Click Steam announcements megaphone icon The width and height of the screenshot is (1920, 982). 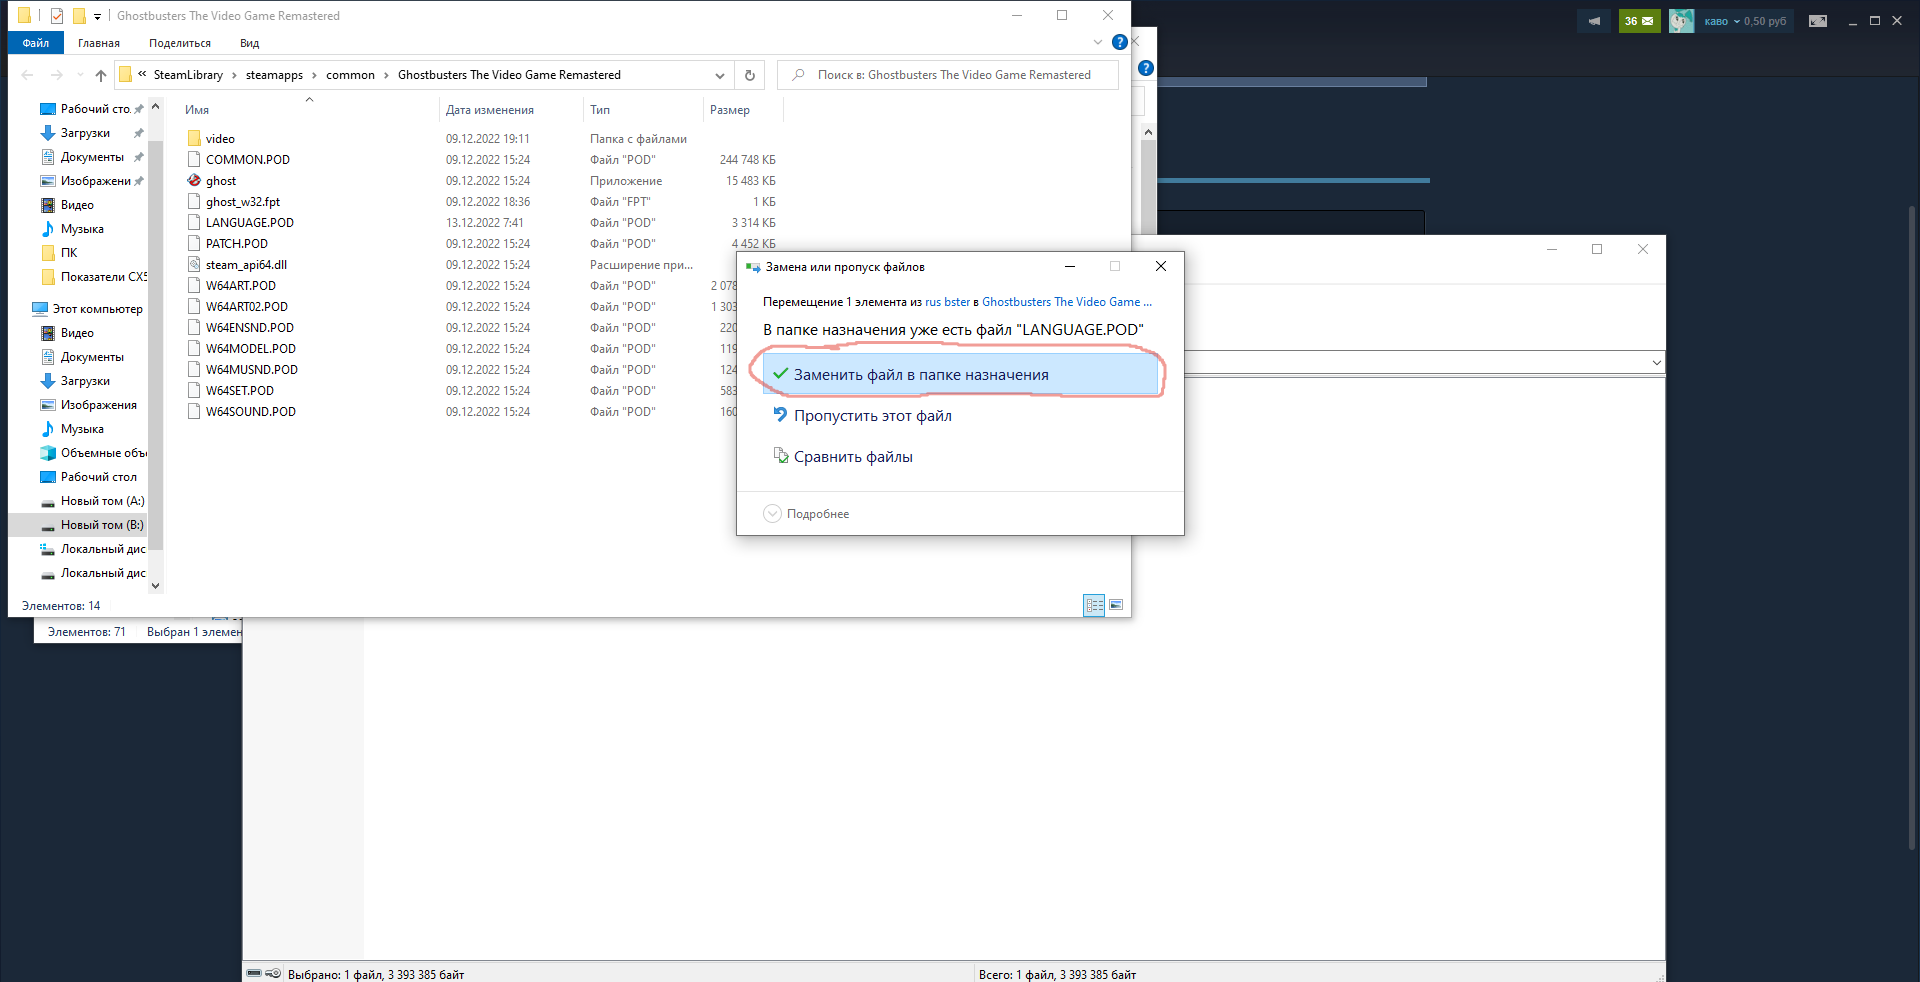click(x=1594, y=21)
